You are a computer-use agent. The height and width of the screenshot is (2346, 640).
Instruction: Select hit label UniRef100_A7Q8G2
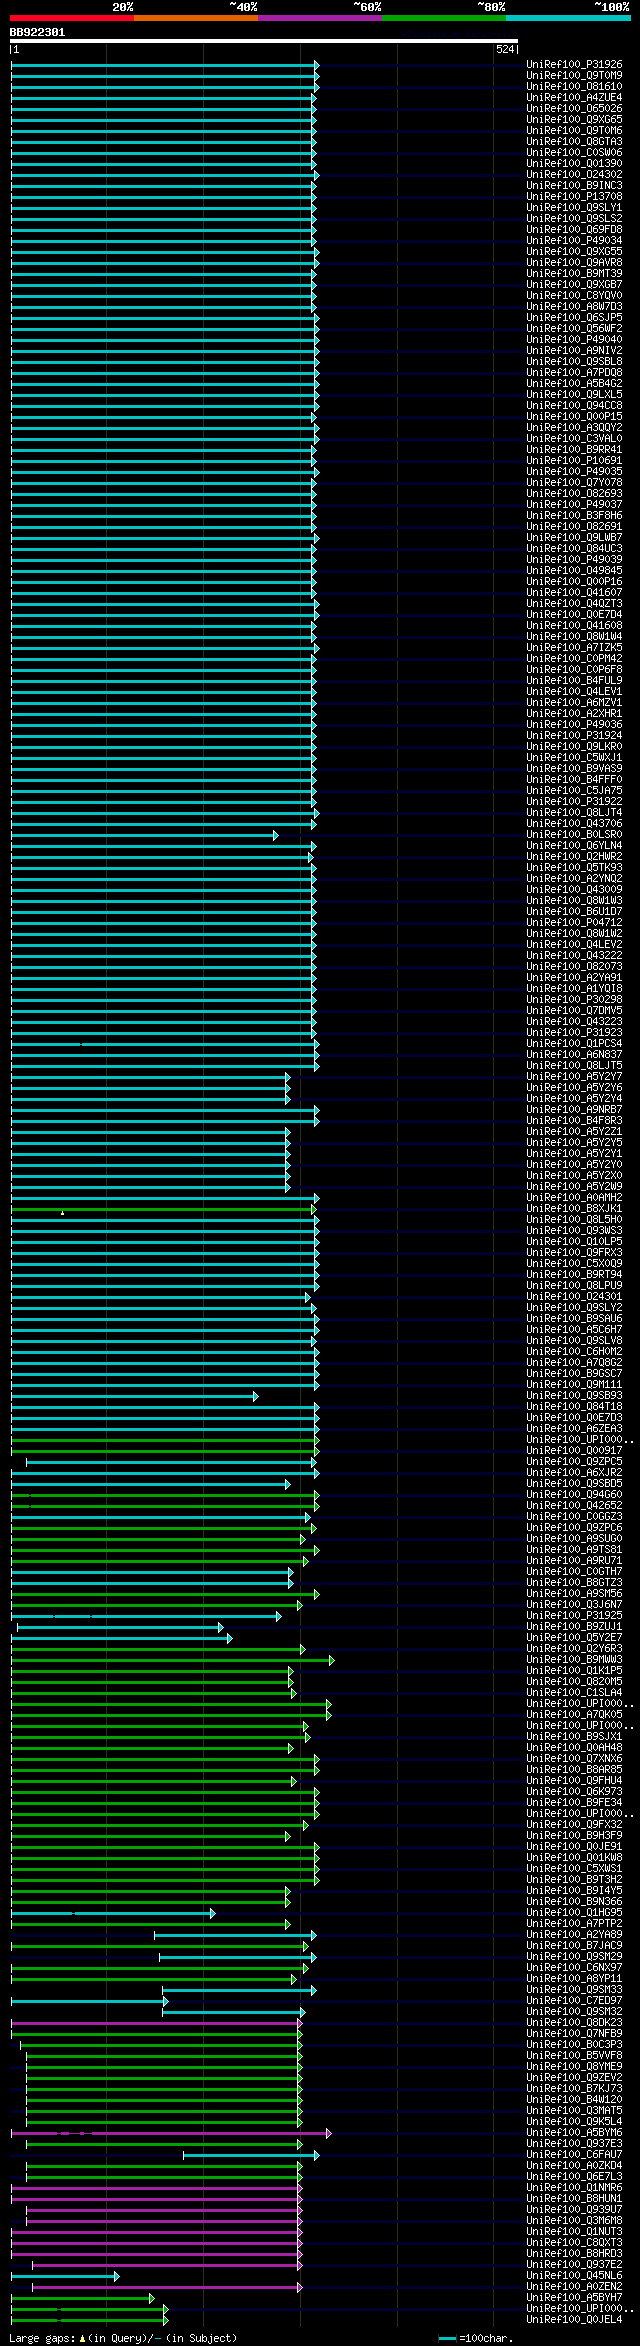[x=574, y=1363]
